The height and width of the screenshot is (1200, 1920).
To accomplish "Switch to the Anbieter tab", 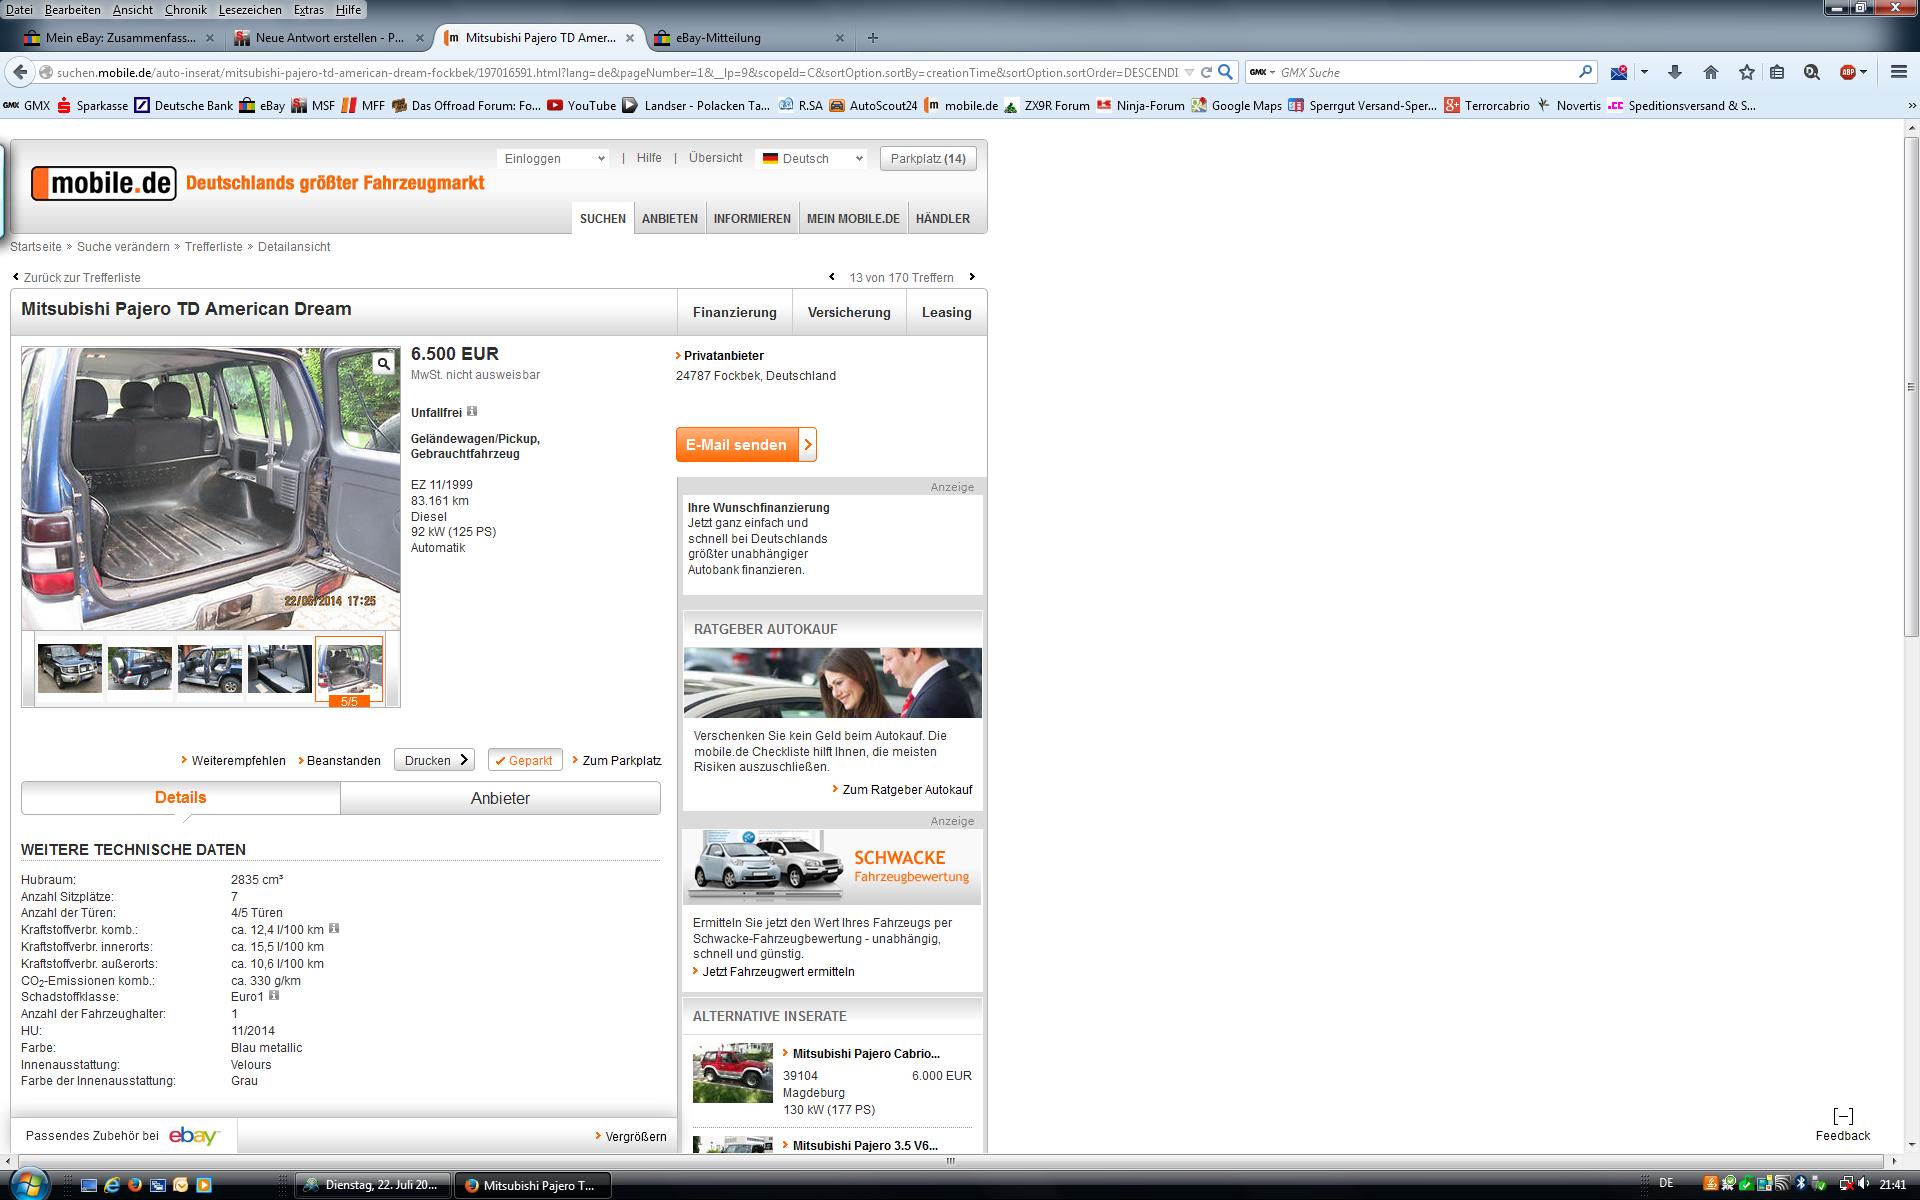I will pos(500,798).
